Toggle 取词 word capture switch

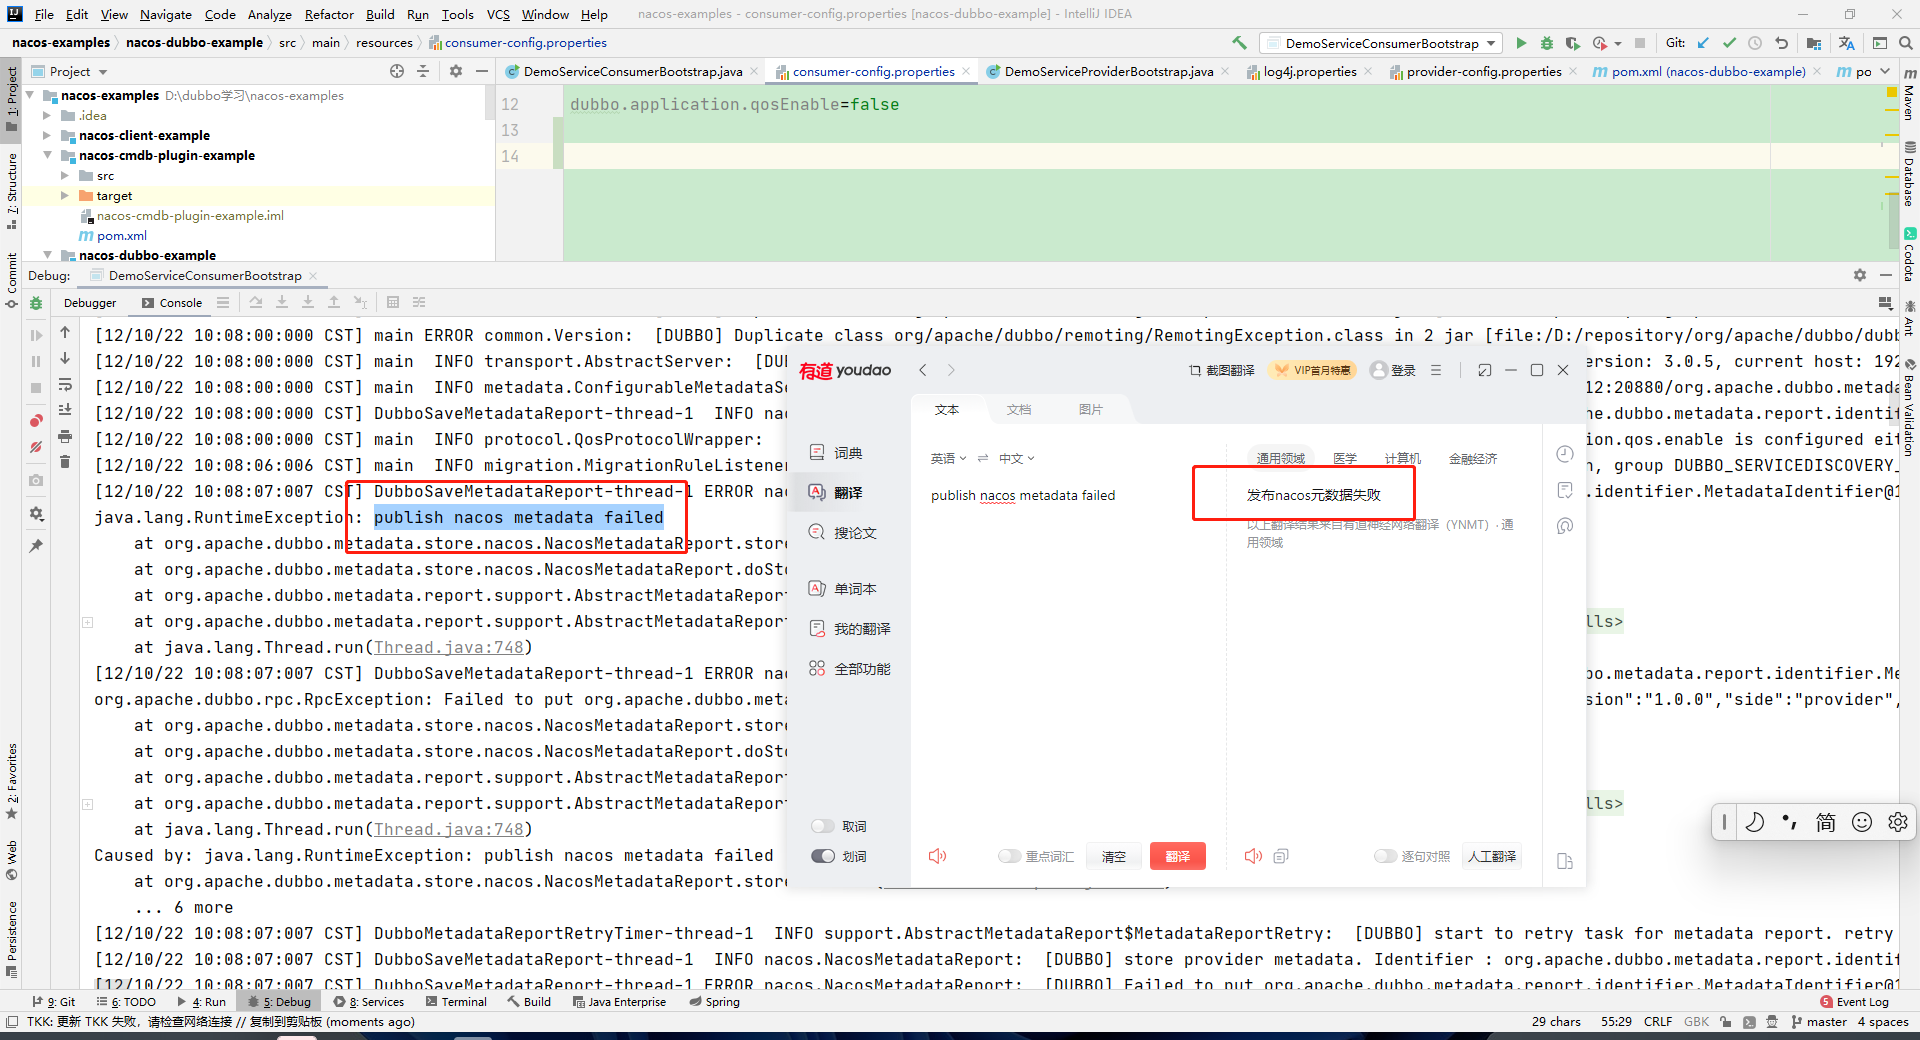(x=823, y=826)
